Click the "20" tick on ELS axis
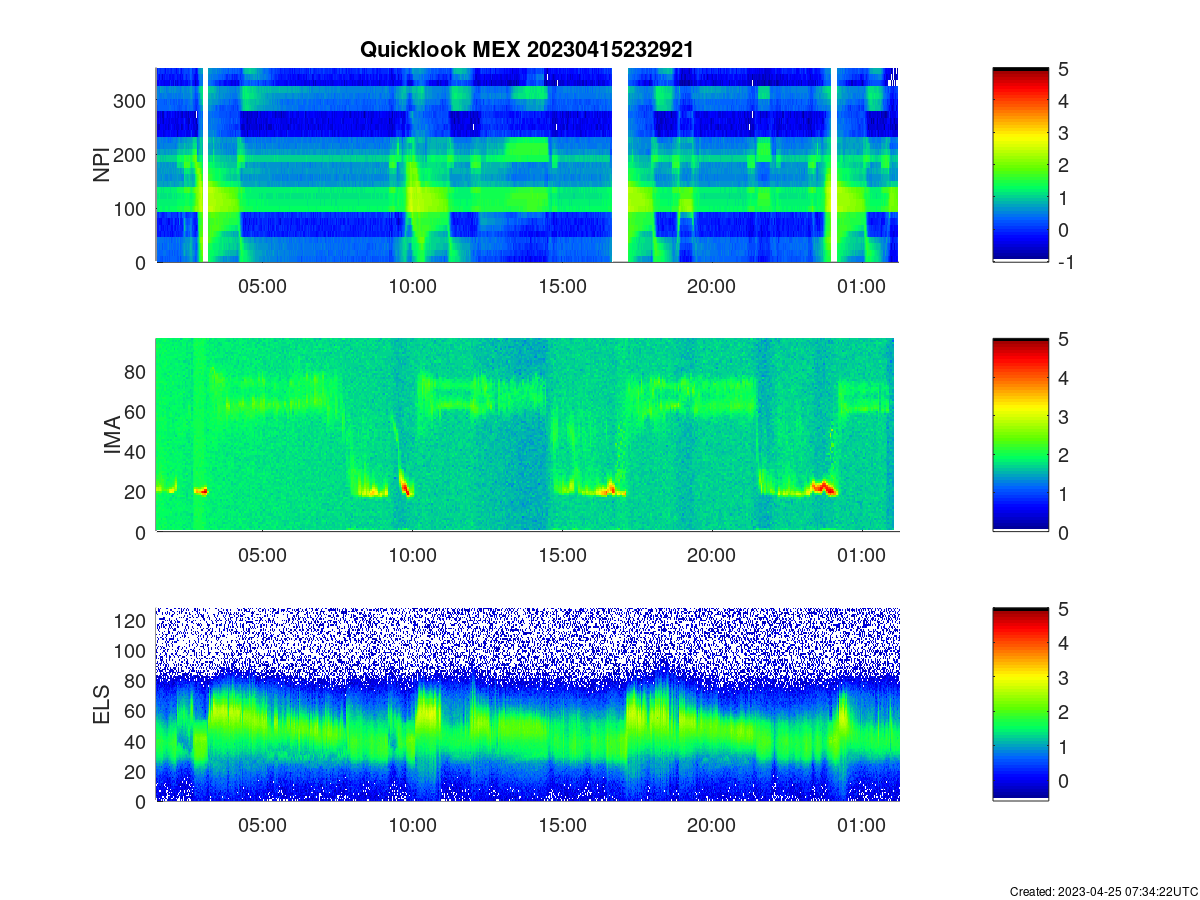1200x900 pixels. tap(136, 771)
